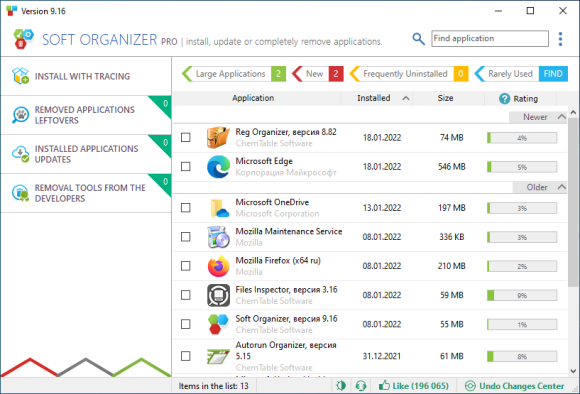Click the Removed Applications Leftovers paw icon

[x=20, y=115]
